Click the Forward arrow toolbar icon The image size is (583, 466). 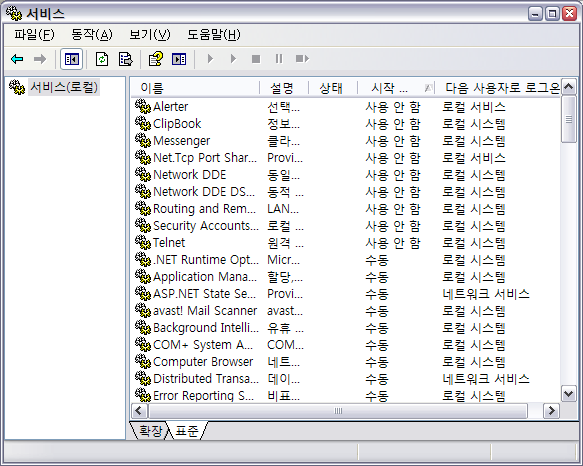click(40, 59)
